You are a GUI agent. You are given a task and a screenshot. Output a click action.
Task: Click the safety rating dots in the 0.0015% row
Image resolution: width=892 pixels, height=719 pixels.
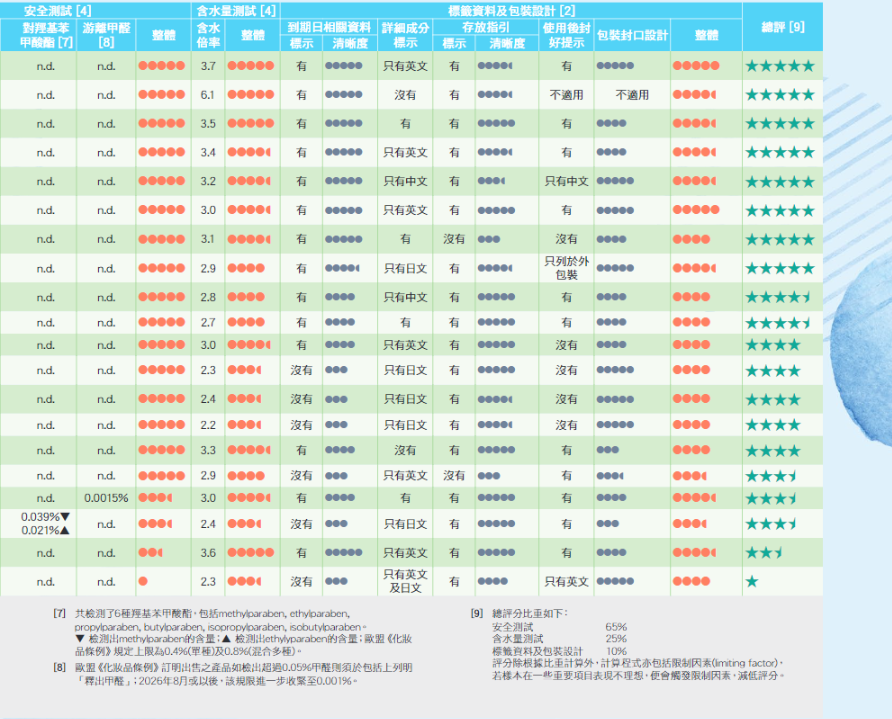(x=155, y=498)
